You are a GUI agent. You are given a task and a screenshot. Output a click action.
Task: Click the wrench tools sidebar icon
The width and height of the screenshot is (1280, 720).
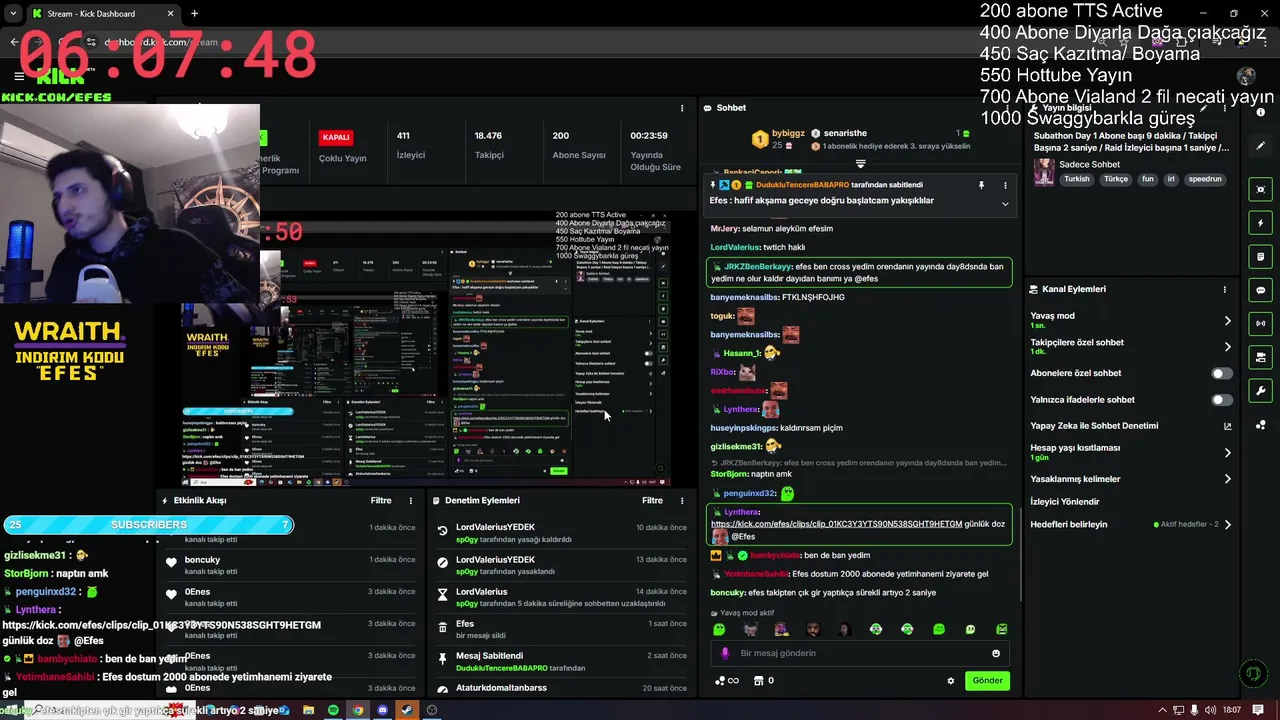point(1260,391)
